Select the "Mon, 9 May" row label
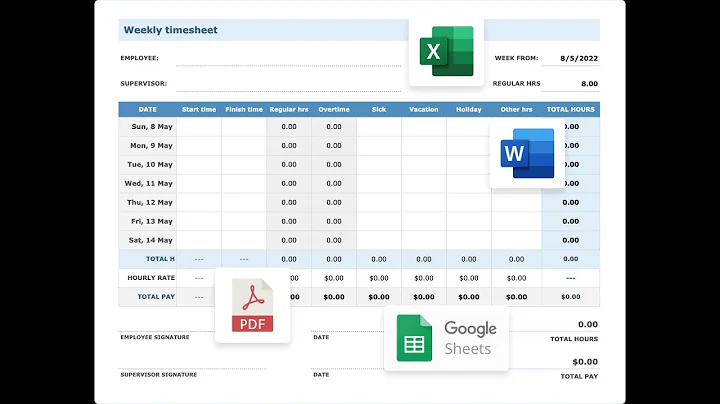Screen dimensions: 720x404 151,146
